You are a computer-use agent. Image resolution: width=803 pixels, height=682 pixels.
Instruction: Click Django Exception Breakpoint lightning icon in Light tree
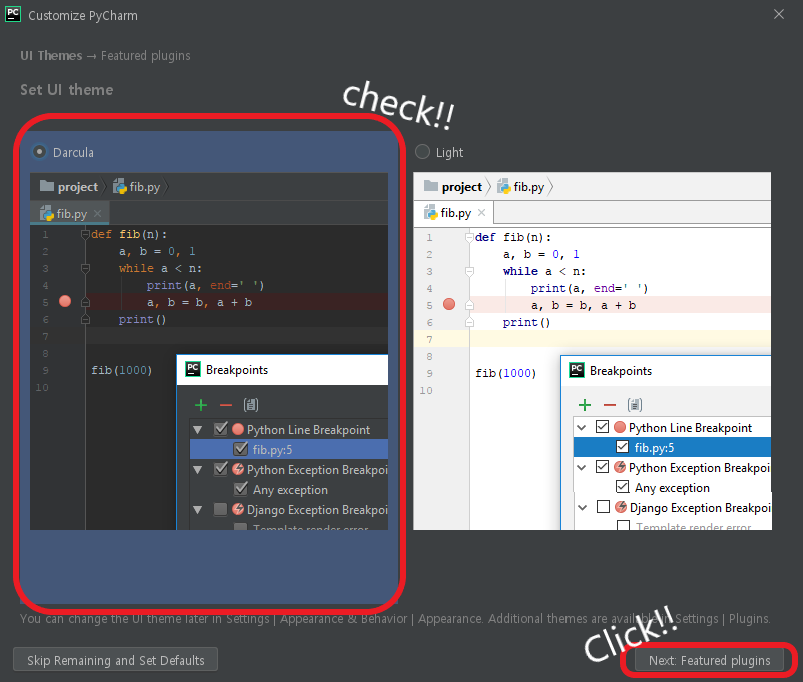click(x=621, y=506)
